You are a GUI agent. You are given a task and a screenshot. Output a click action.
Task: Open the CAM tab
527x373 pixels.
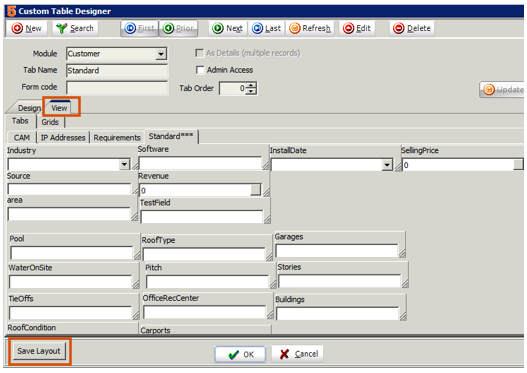pyautogui.click(x=22, y=137)
